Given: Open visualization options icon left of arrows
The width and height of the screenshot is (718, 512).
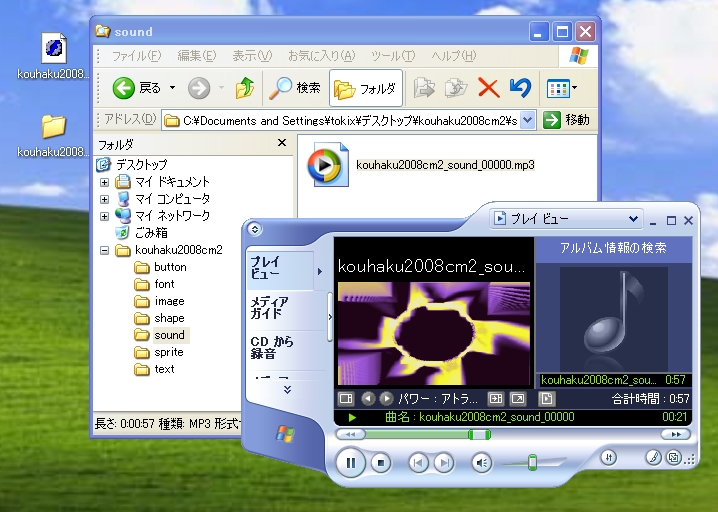Looking at the screenshot, I should tap(346, 399).
